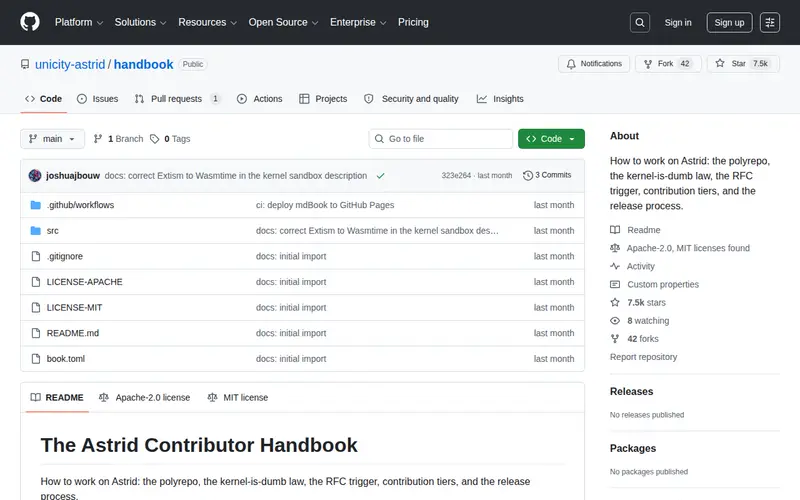This screenshot has width=800, height=500.
Task: Open the GitHub homepage logo
Action: click(30, 22)
